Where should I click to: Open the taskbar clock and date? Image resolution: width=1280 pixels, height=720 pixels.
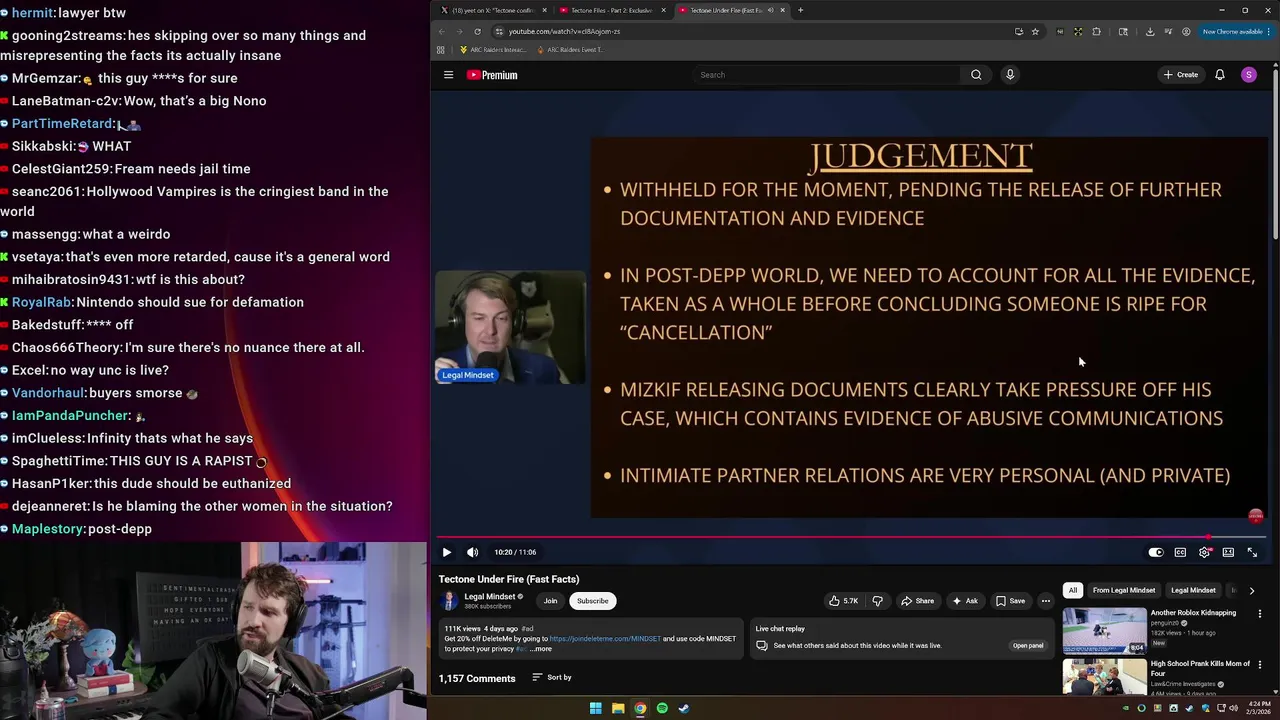point(1258,708)
